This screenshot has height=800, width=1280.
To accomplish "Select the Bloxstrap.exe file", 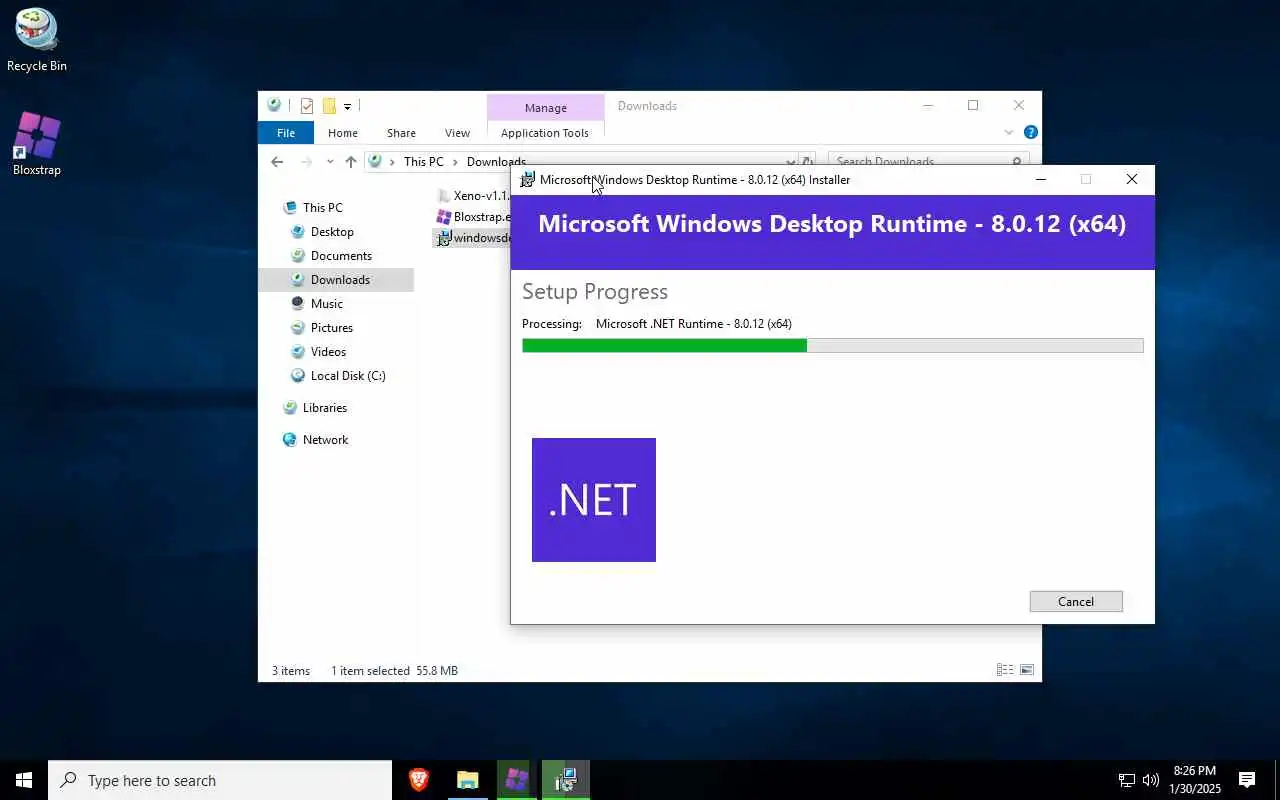I will (x=474, y=217).
